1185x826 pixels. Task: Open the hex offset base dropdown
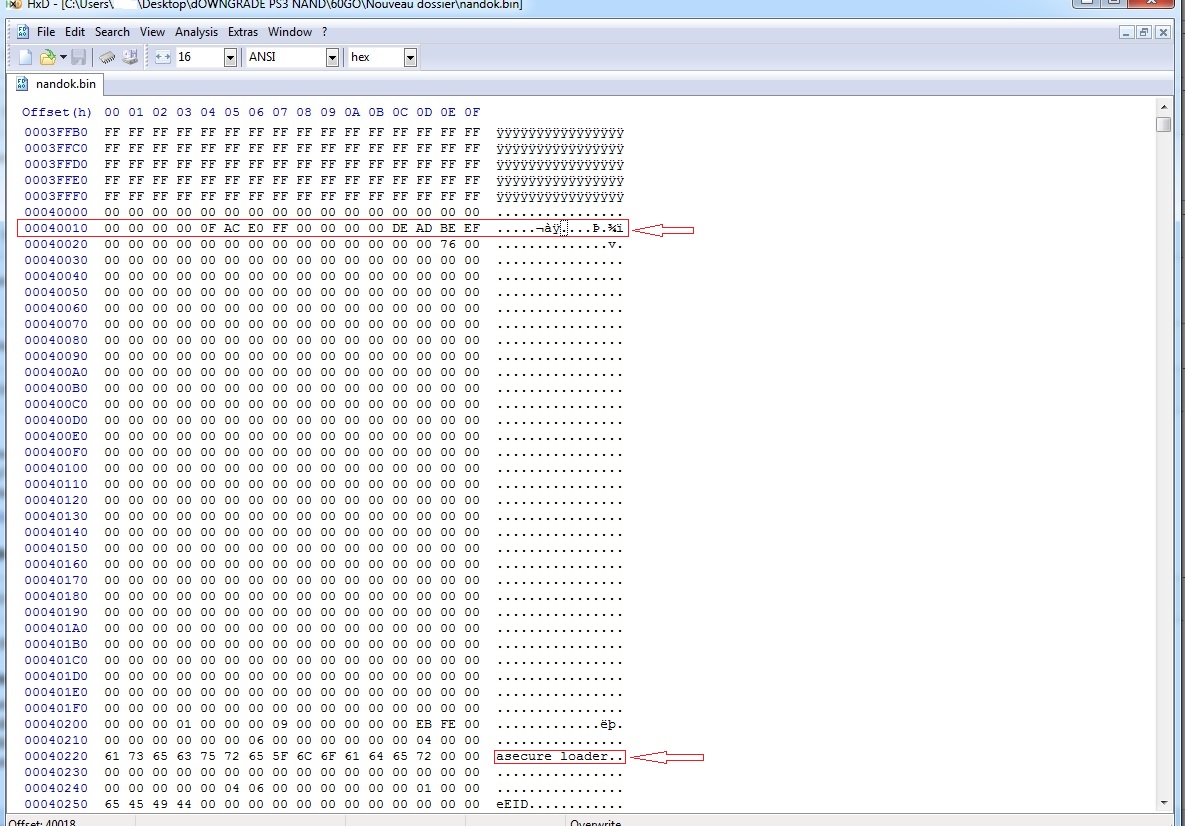click(410, 58)
